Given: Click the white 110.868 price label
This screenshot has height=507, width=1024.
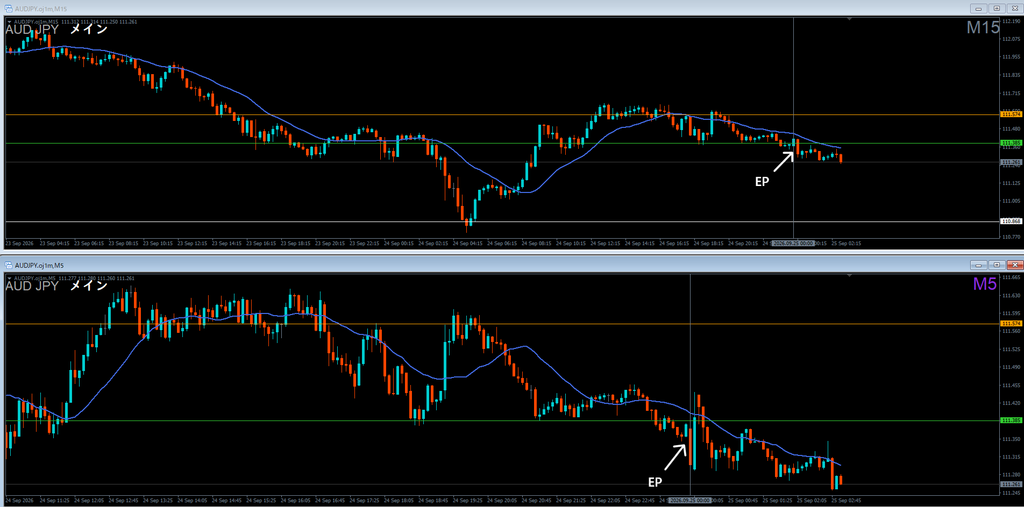Looking at the screenshot, I should point(1011,221).
